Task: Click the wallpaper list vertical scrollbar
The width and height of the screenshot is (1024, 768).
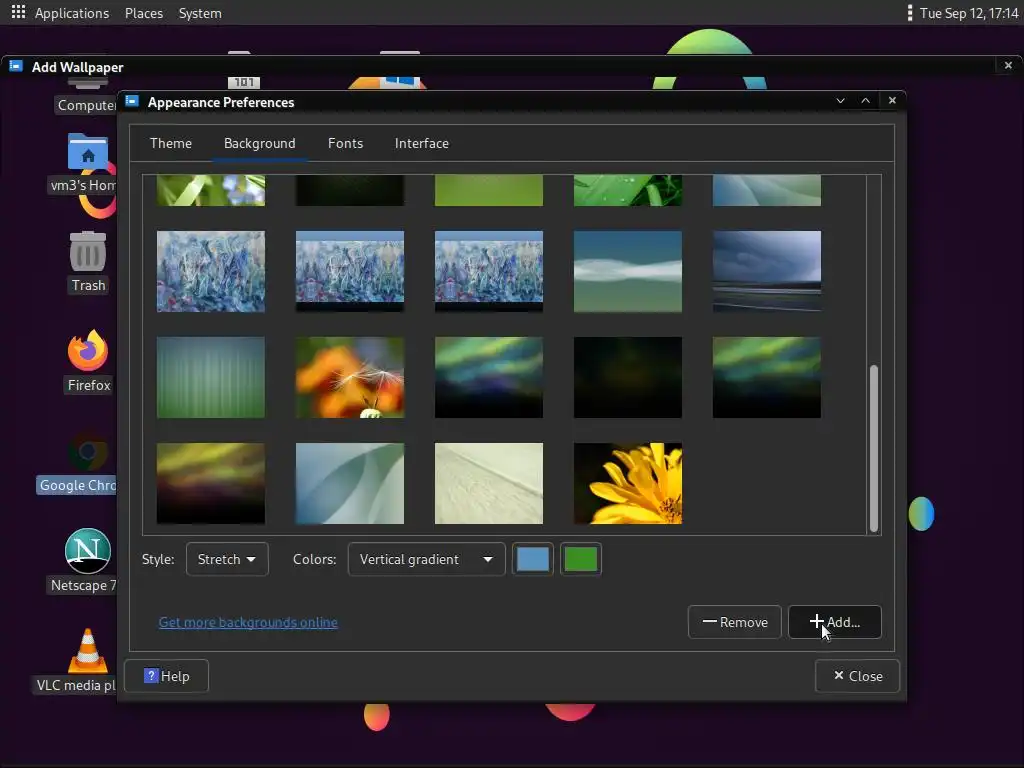Action: (x=874, y=449)
